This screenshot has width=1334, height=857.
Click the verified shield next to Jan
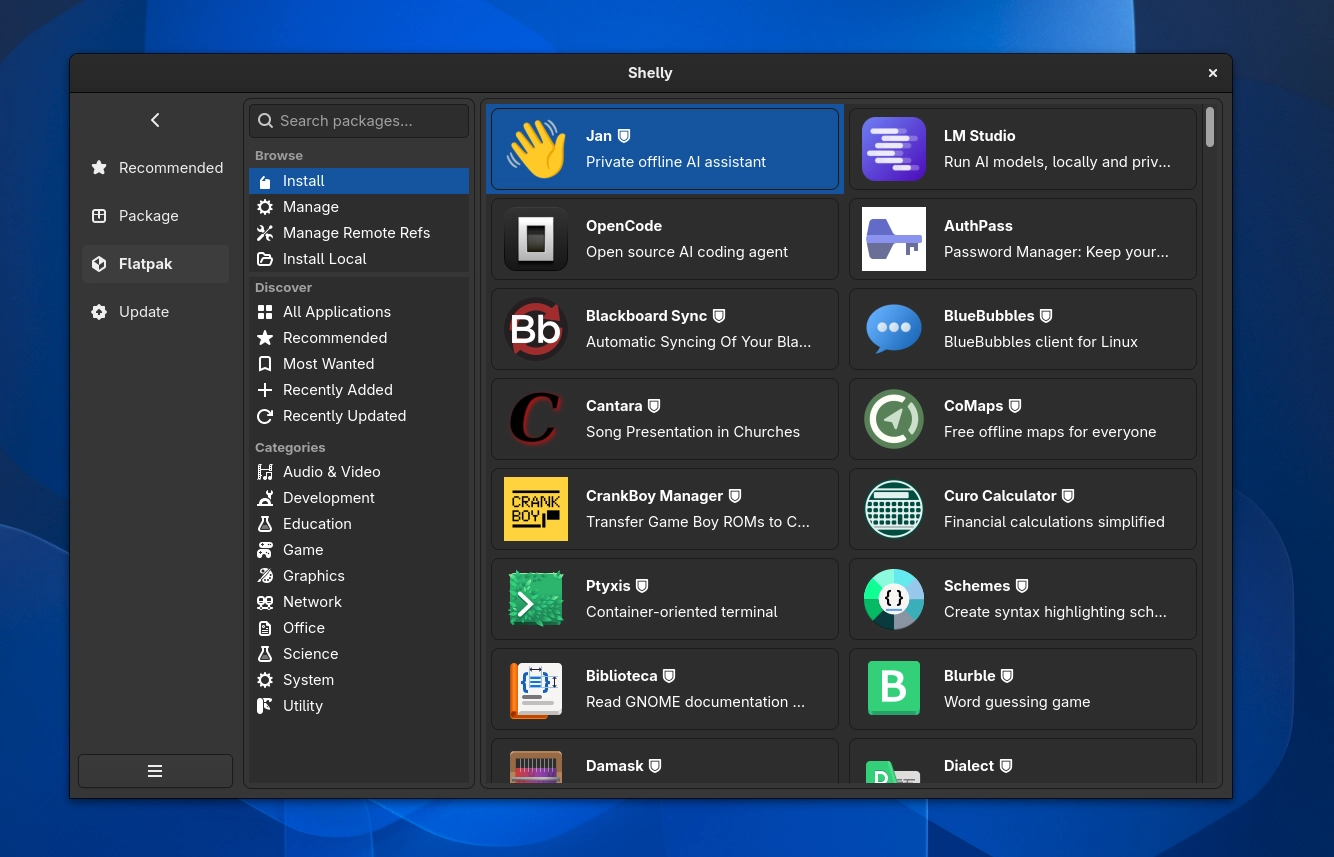pyautogui.click(x=624, y=136)
